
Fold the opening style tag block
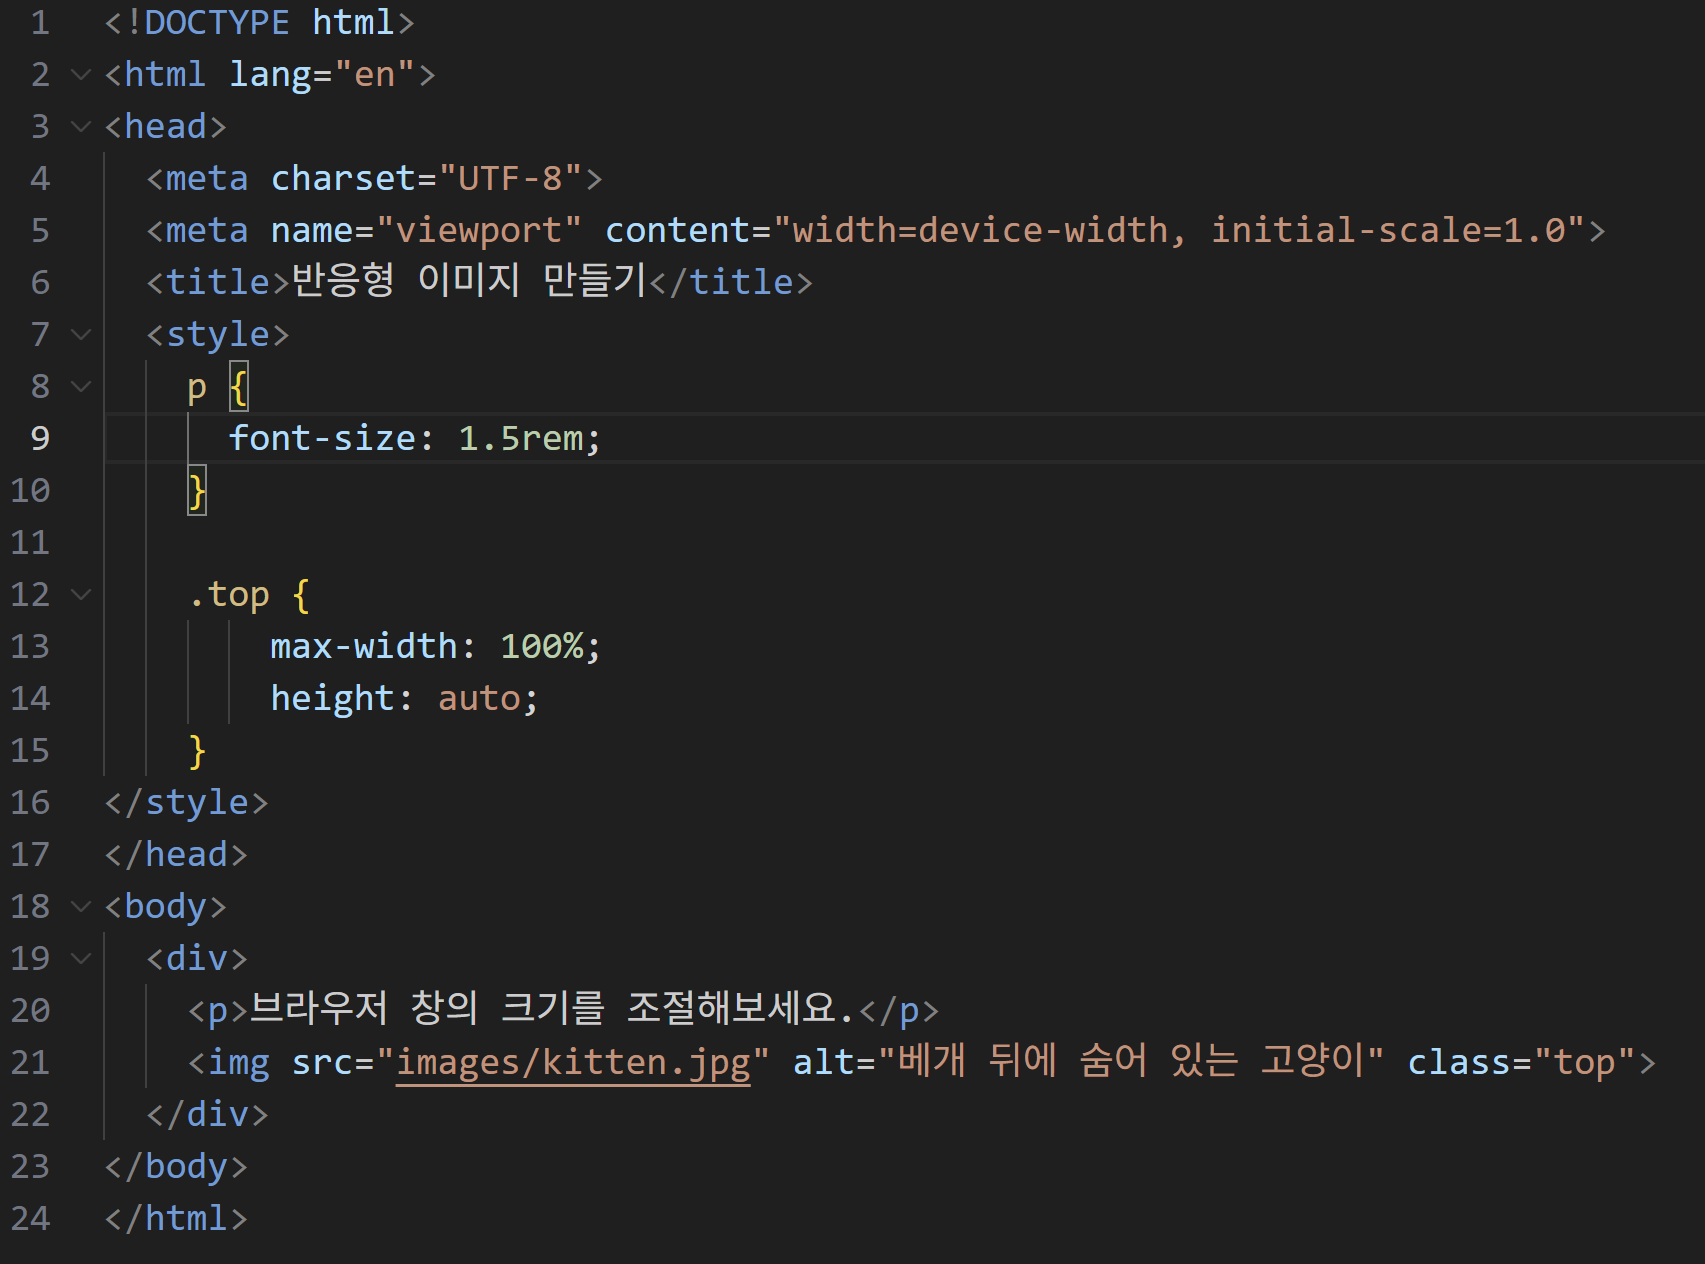click(x=81, y=334)
